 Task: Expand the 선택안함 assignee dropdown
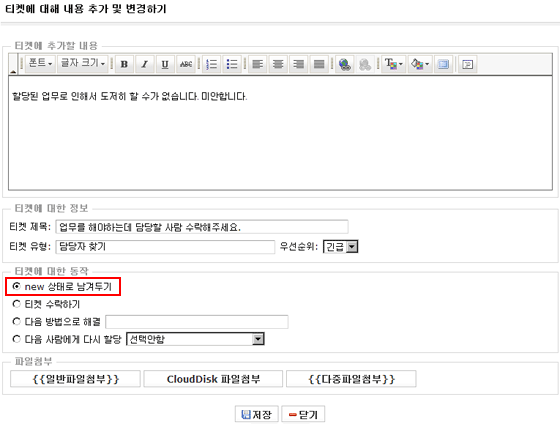coord(195,339)
